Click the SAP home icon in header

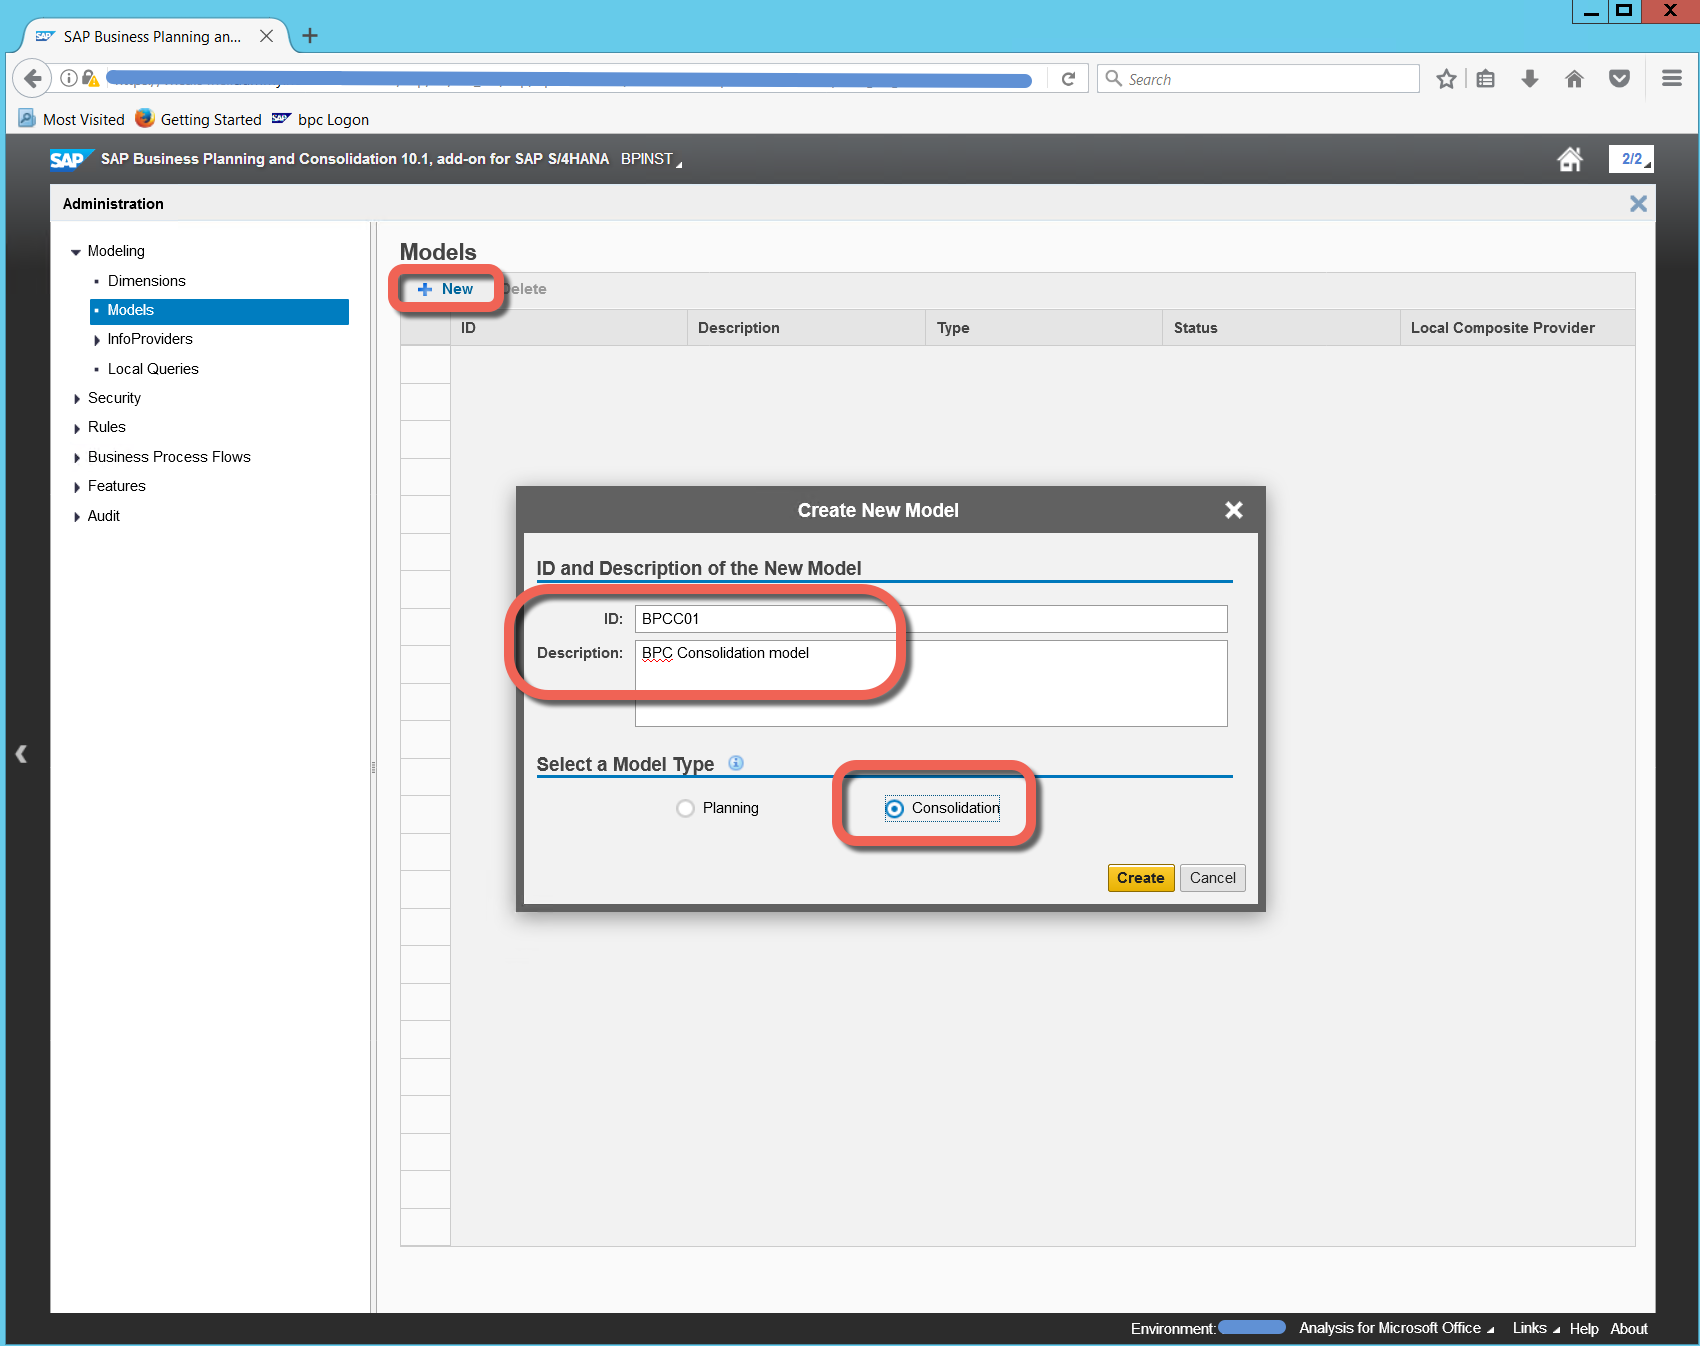[x=1569, y=159]
